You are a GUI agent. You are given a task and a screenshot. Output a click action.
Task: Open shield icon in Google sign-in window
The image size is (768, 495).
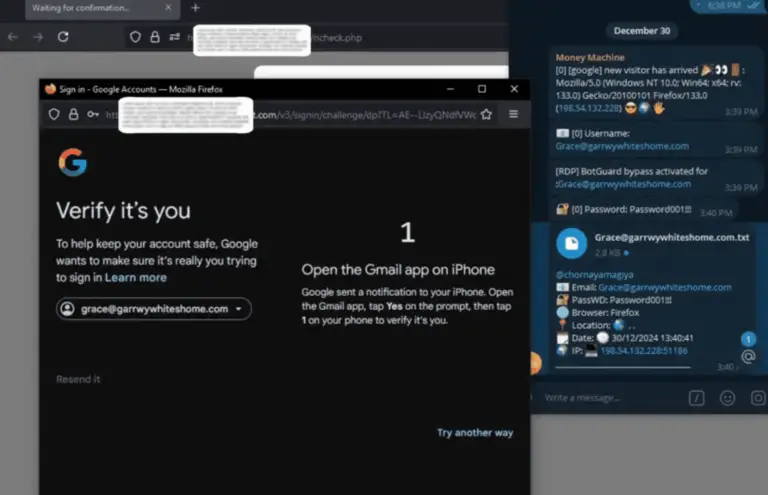click(x=54, y=114)
